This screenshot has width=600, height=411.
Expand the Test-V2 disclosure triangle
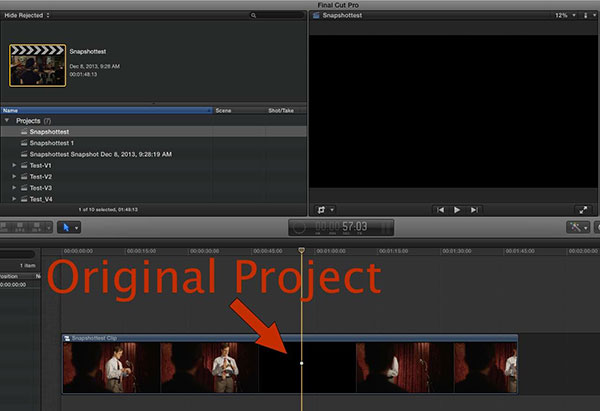coord(14,176)
